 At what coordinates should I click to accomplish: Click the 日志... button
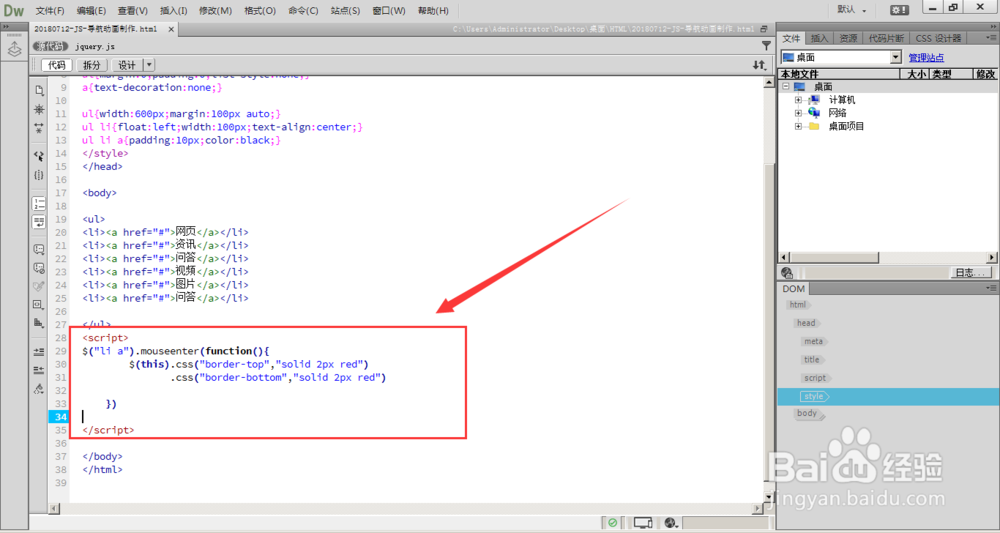point(971,273)
